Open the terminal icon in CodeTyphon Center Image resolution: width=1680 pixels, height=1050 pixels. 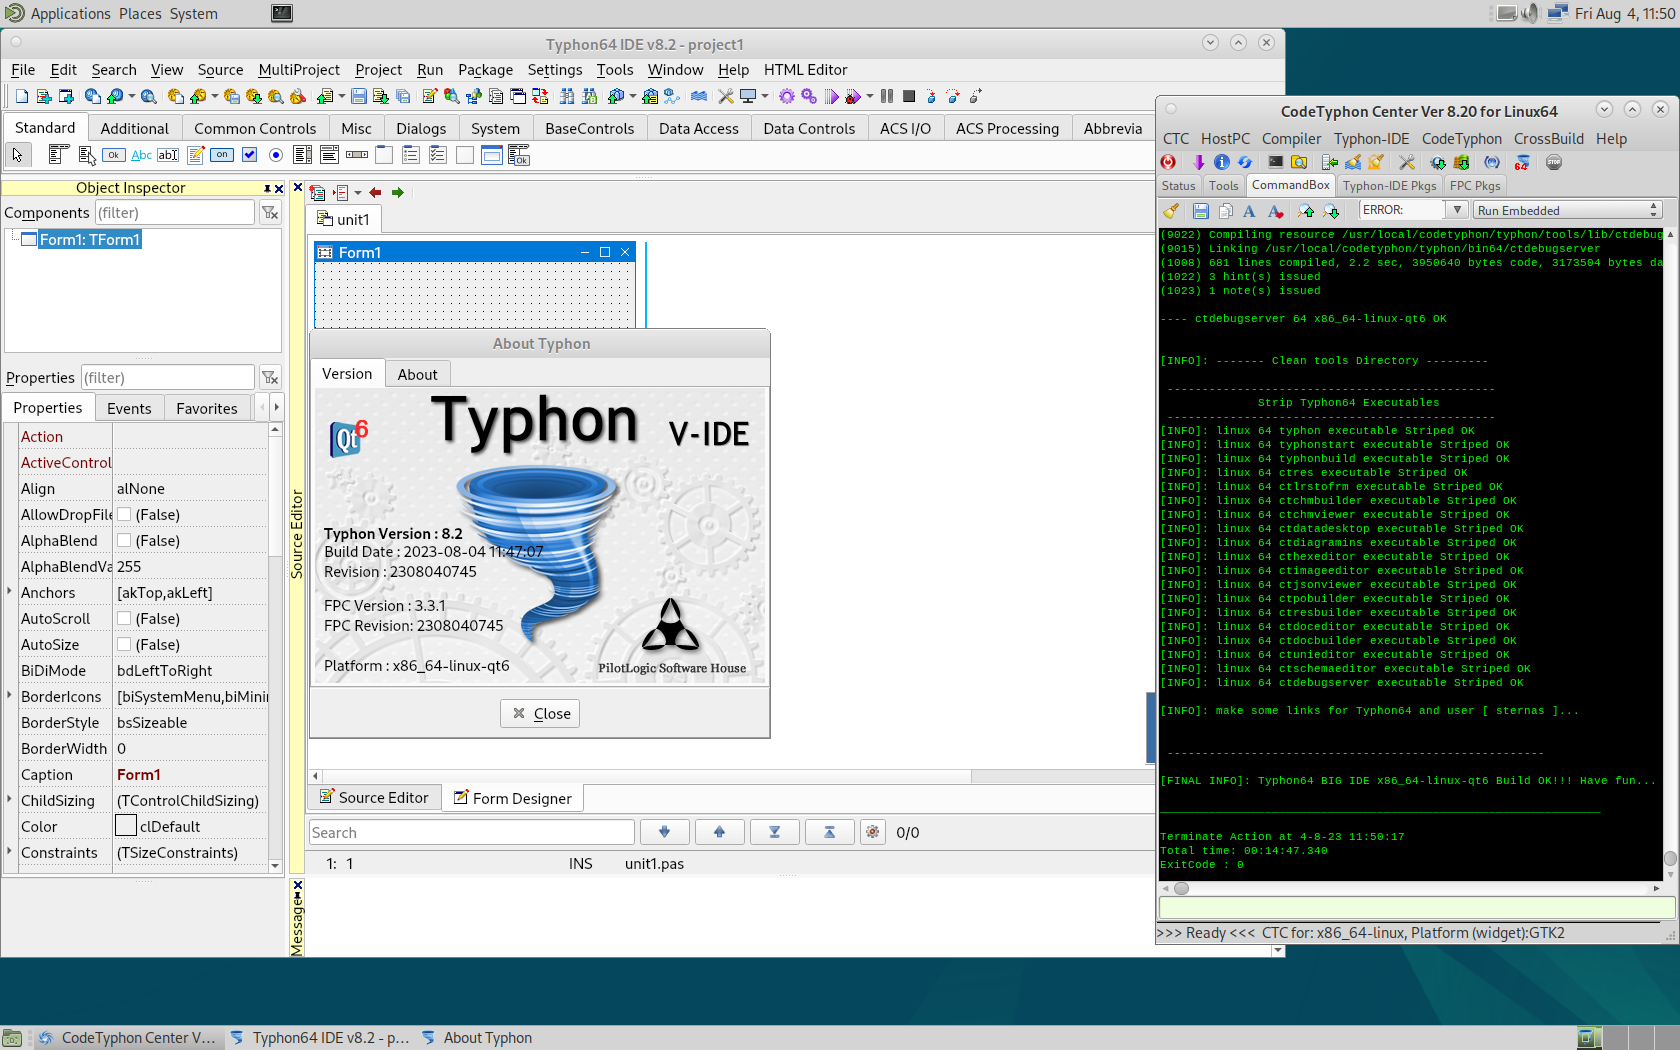coord(1276,162)
